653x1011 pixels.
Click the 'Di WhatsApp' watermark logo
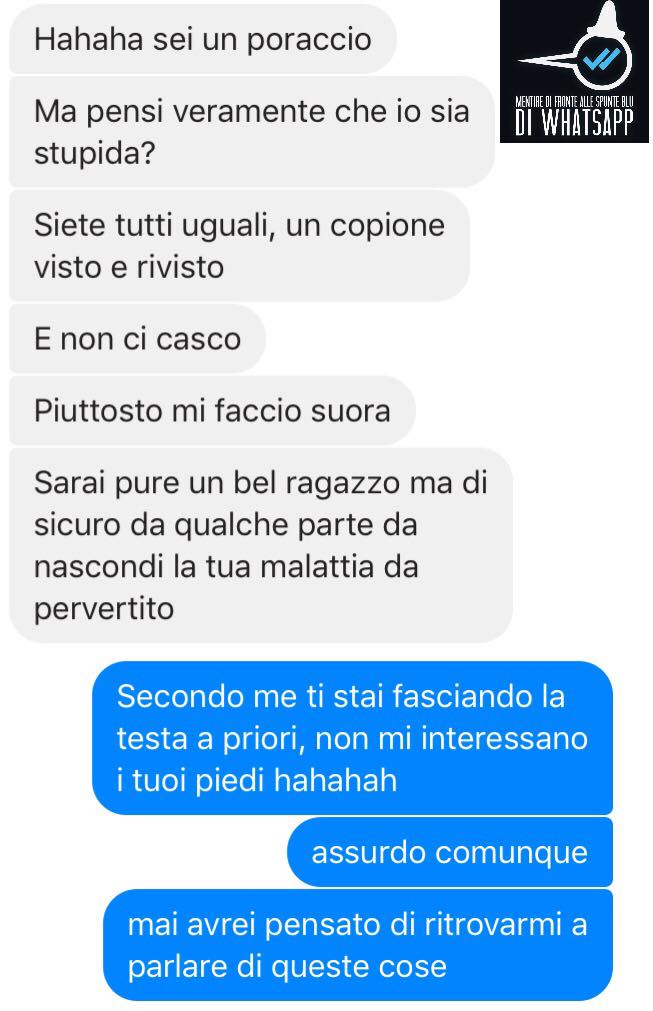pyautogui.click(x=574, y=72)
